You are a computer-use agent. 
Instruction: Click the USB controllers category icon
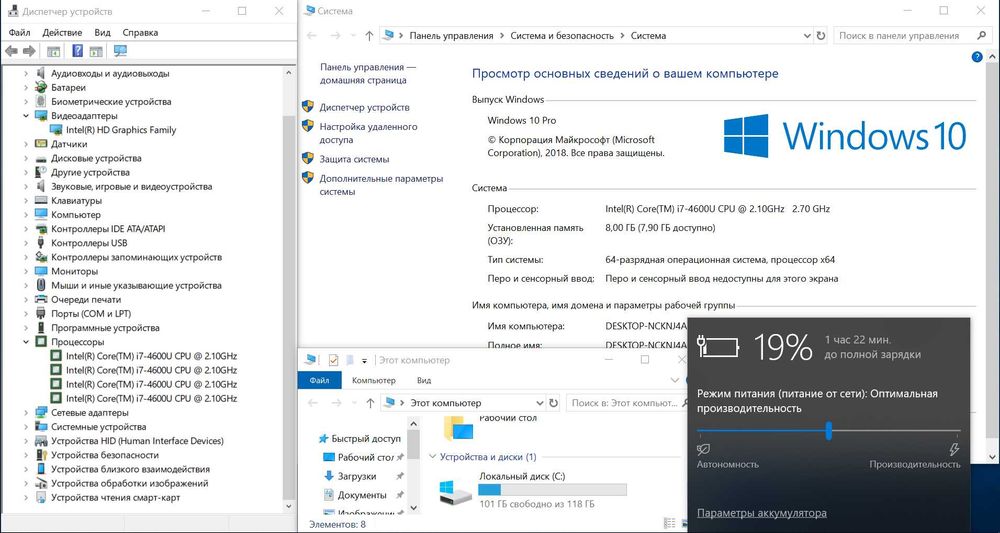pyautogui.click(x=41, y=243)
